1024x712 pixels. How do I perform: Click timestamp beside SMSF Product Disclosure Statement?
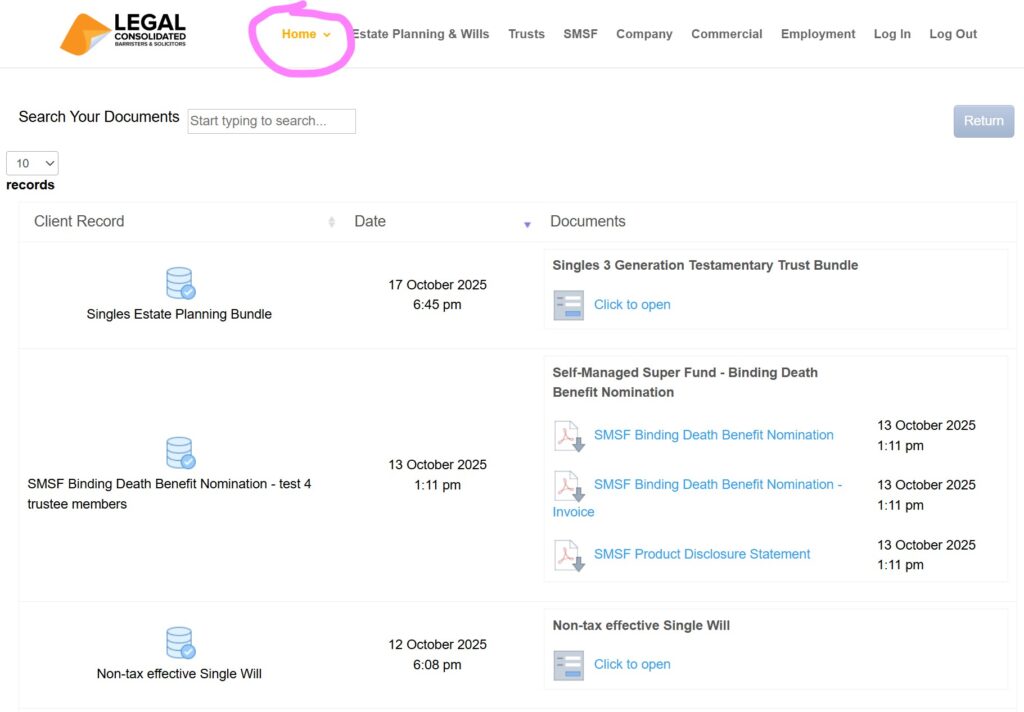pyautogui.click(x=926, y=555)
